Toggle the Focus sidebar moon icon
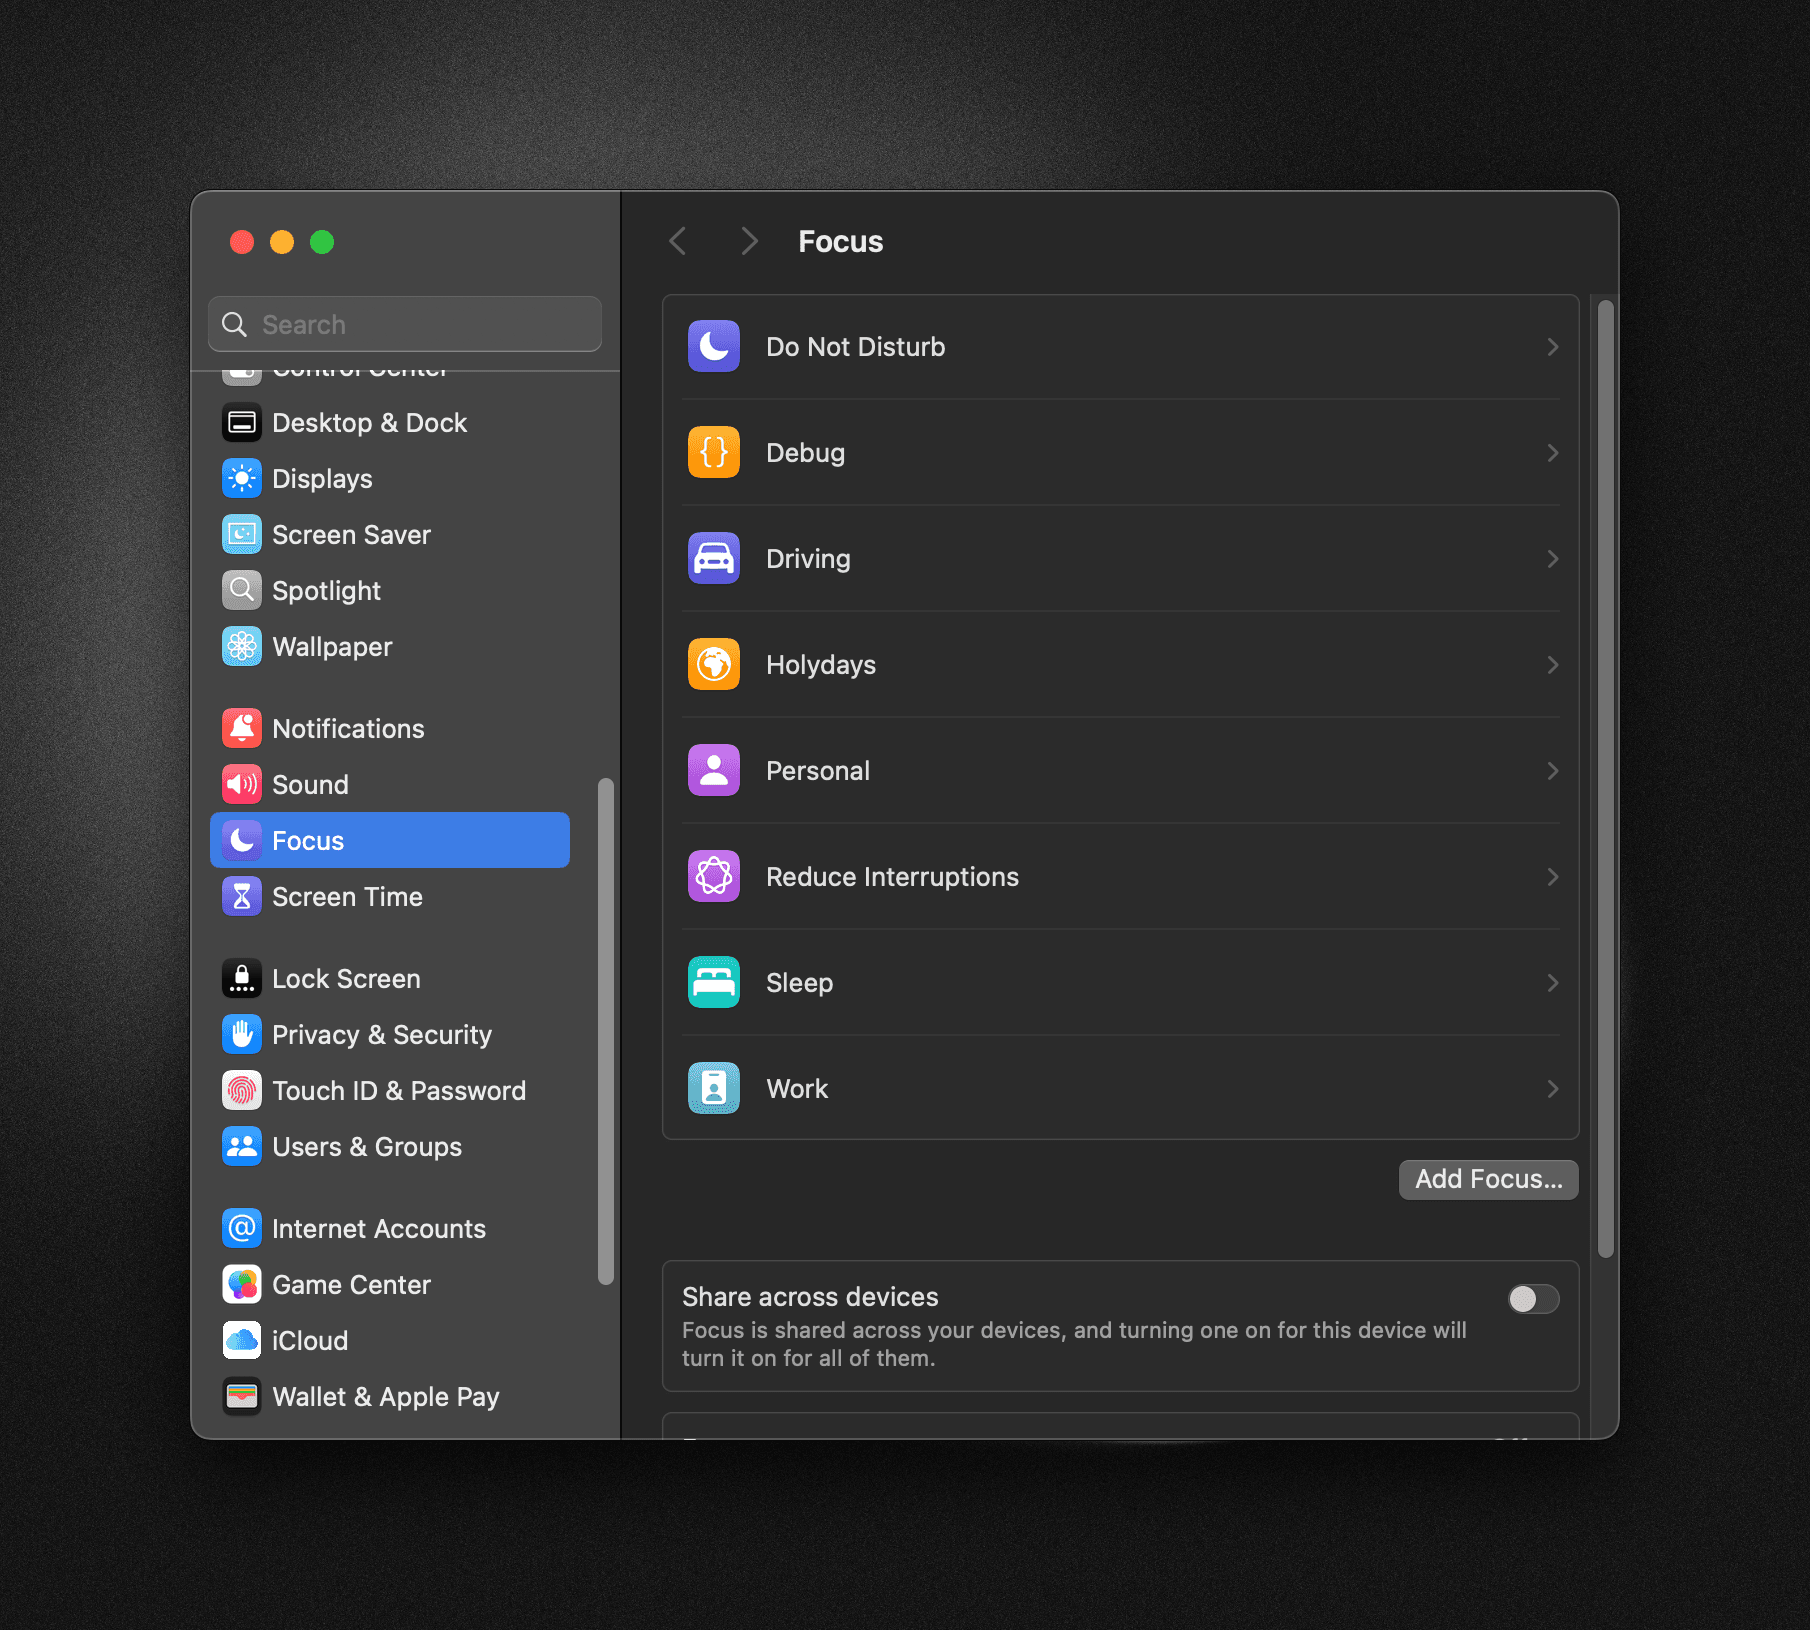The height and width of the screenshot is (1630, 1810). point(241,840)
